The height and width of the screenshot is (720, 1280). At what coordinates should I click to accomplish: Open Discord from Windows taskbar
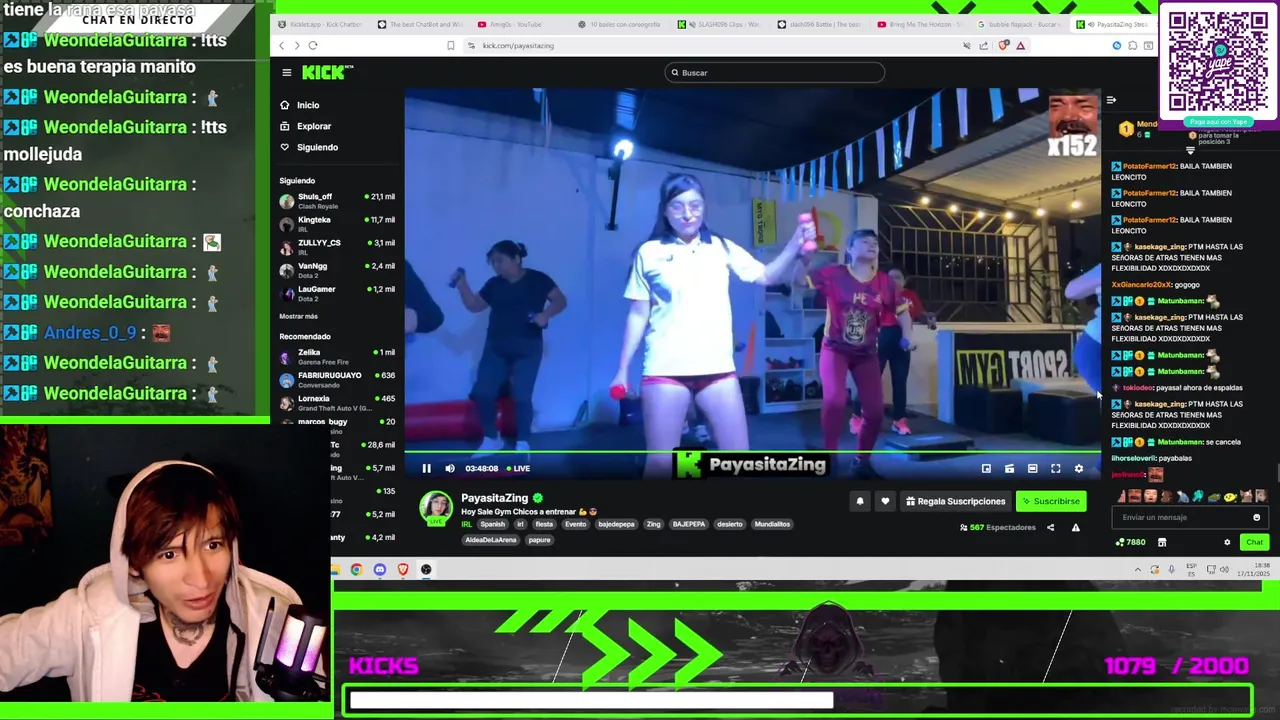[380, 569]
